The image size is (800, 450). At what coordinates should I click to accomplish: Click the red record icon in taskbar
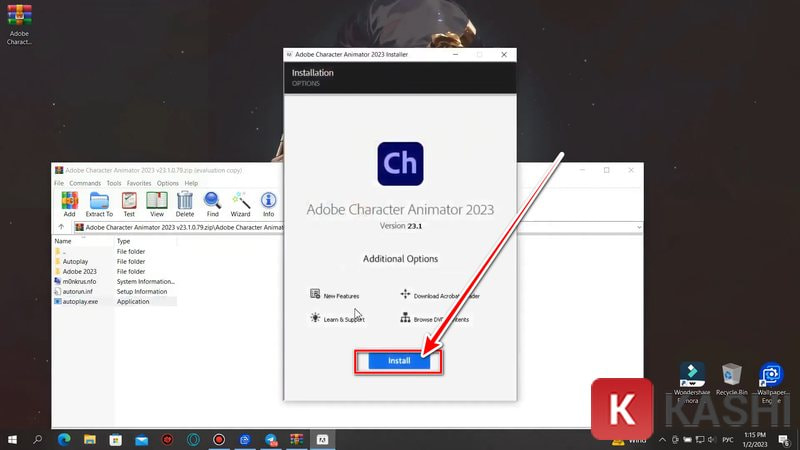coord(219,439)
